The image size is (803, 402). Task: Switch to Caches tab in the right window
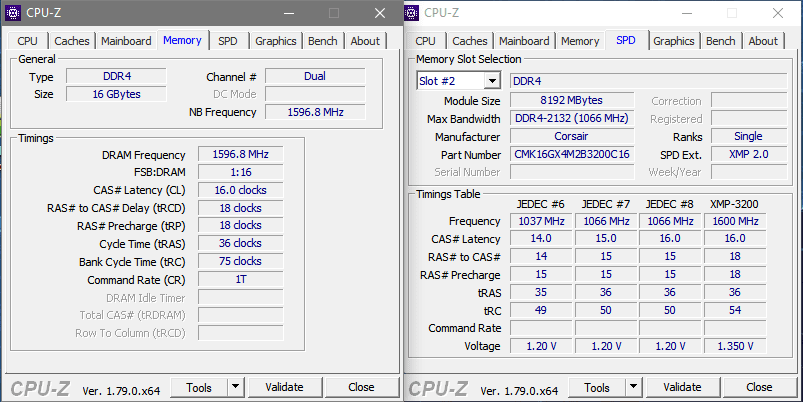470,41
